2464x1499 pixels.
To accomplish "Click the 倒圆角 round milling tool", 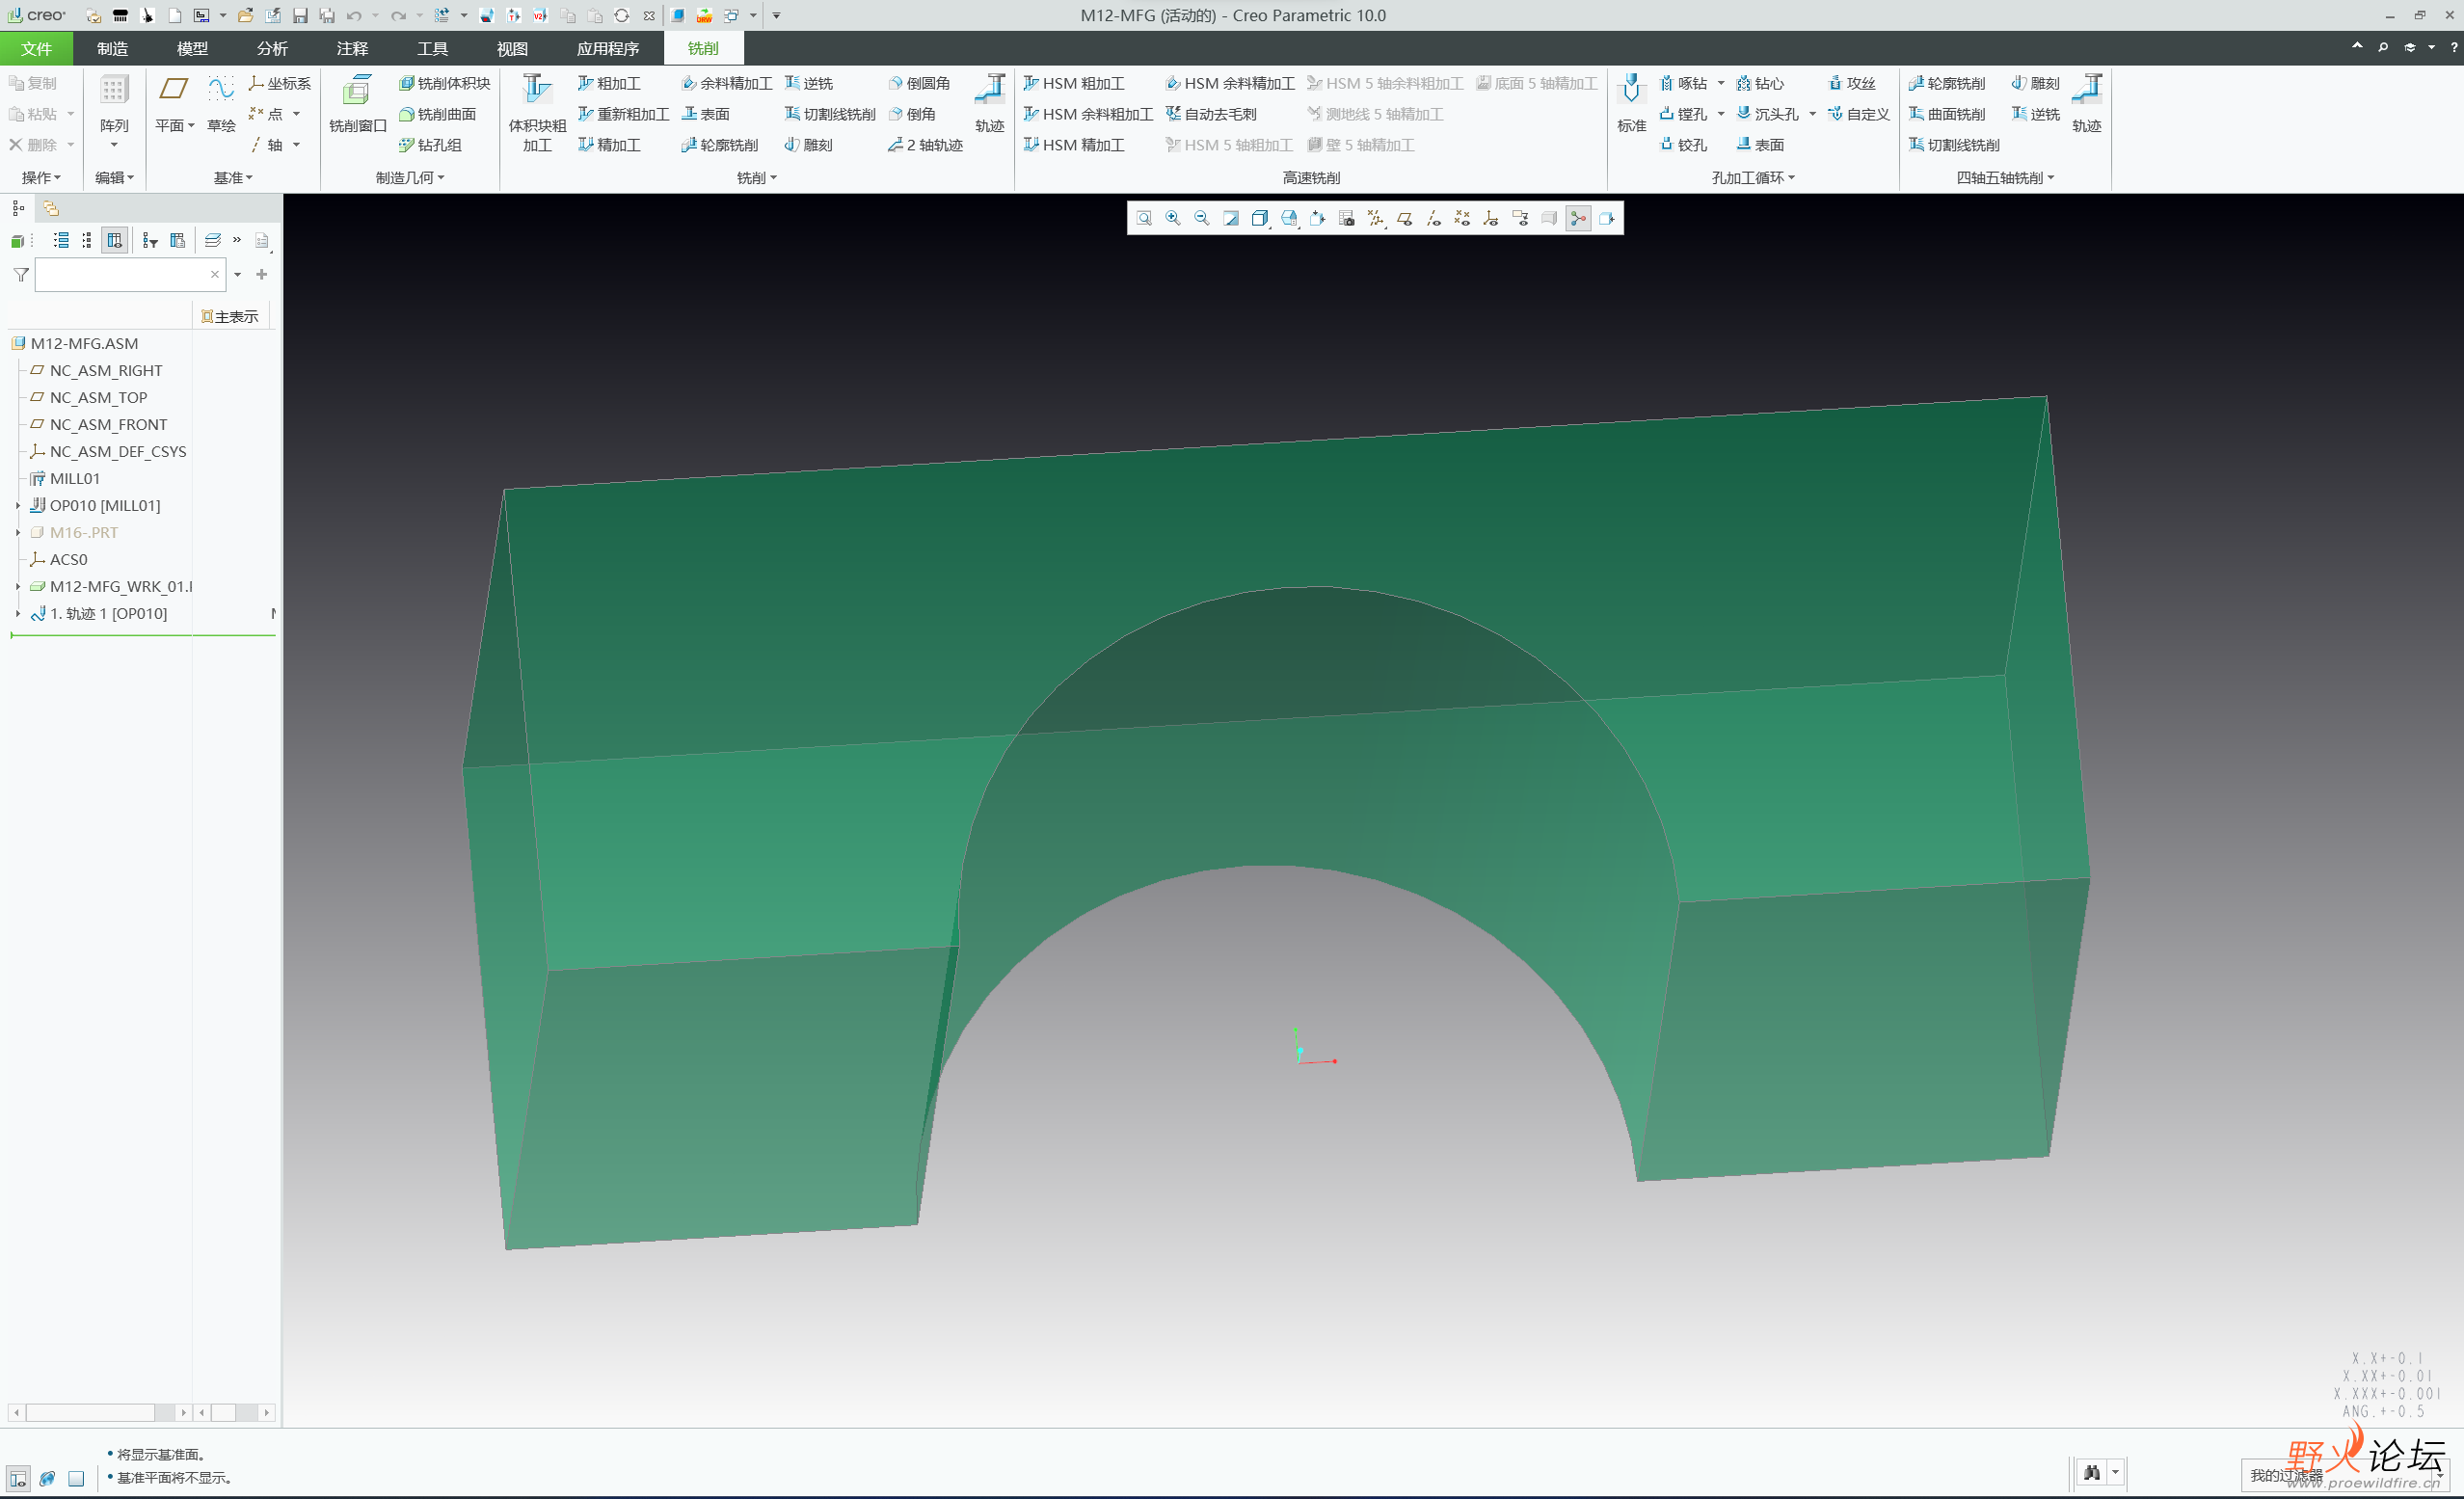I will (919, 83).
